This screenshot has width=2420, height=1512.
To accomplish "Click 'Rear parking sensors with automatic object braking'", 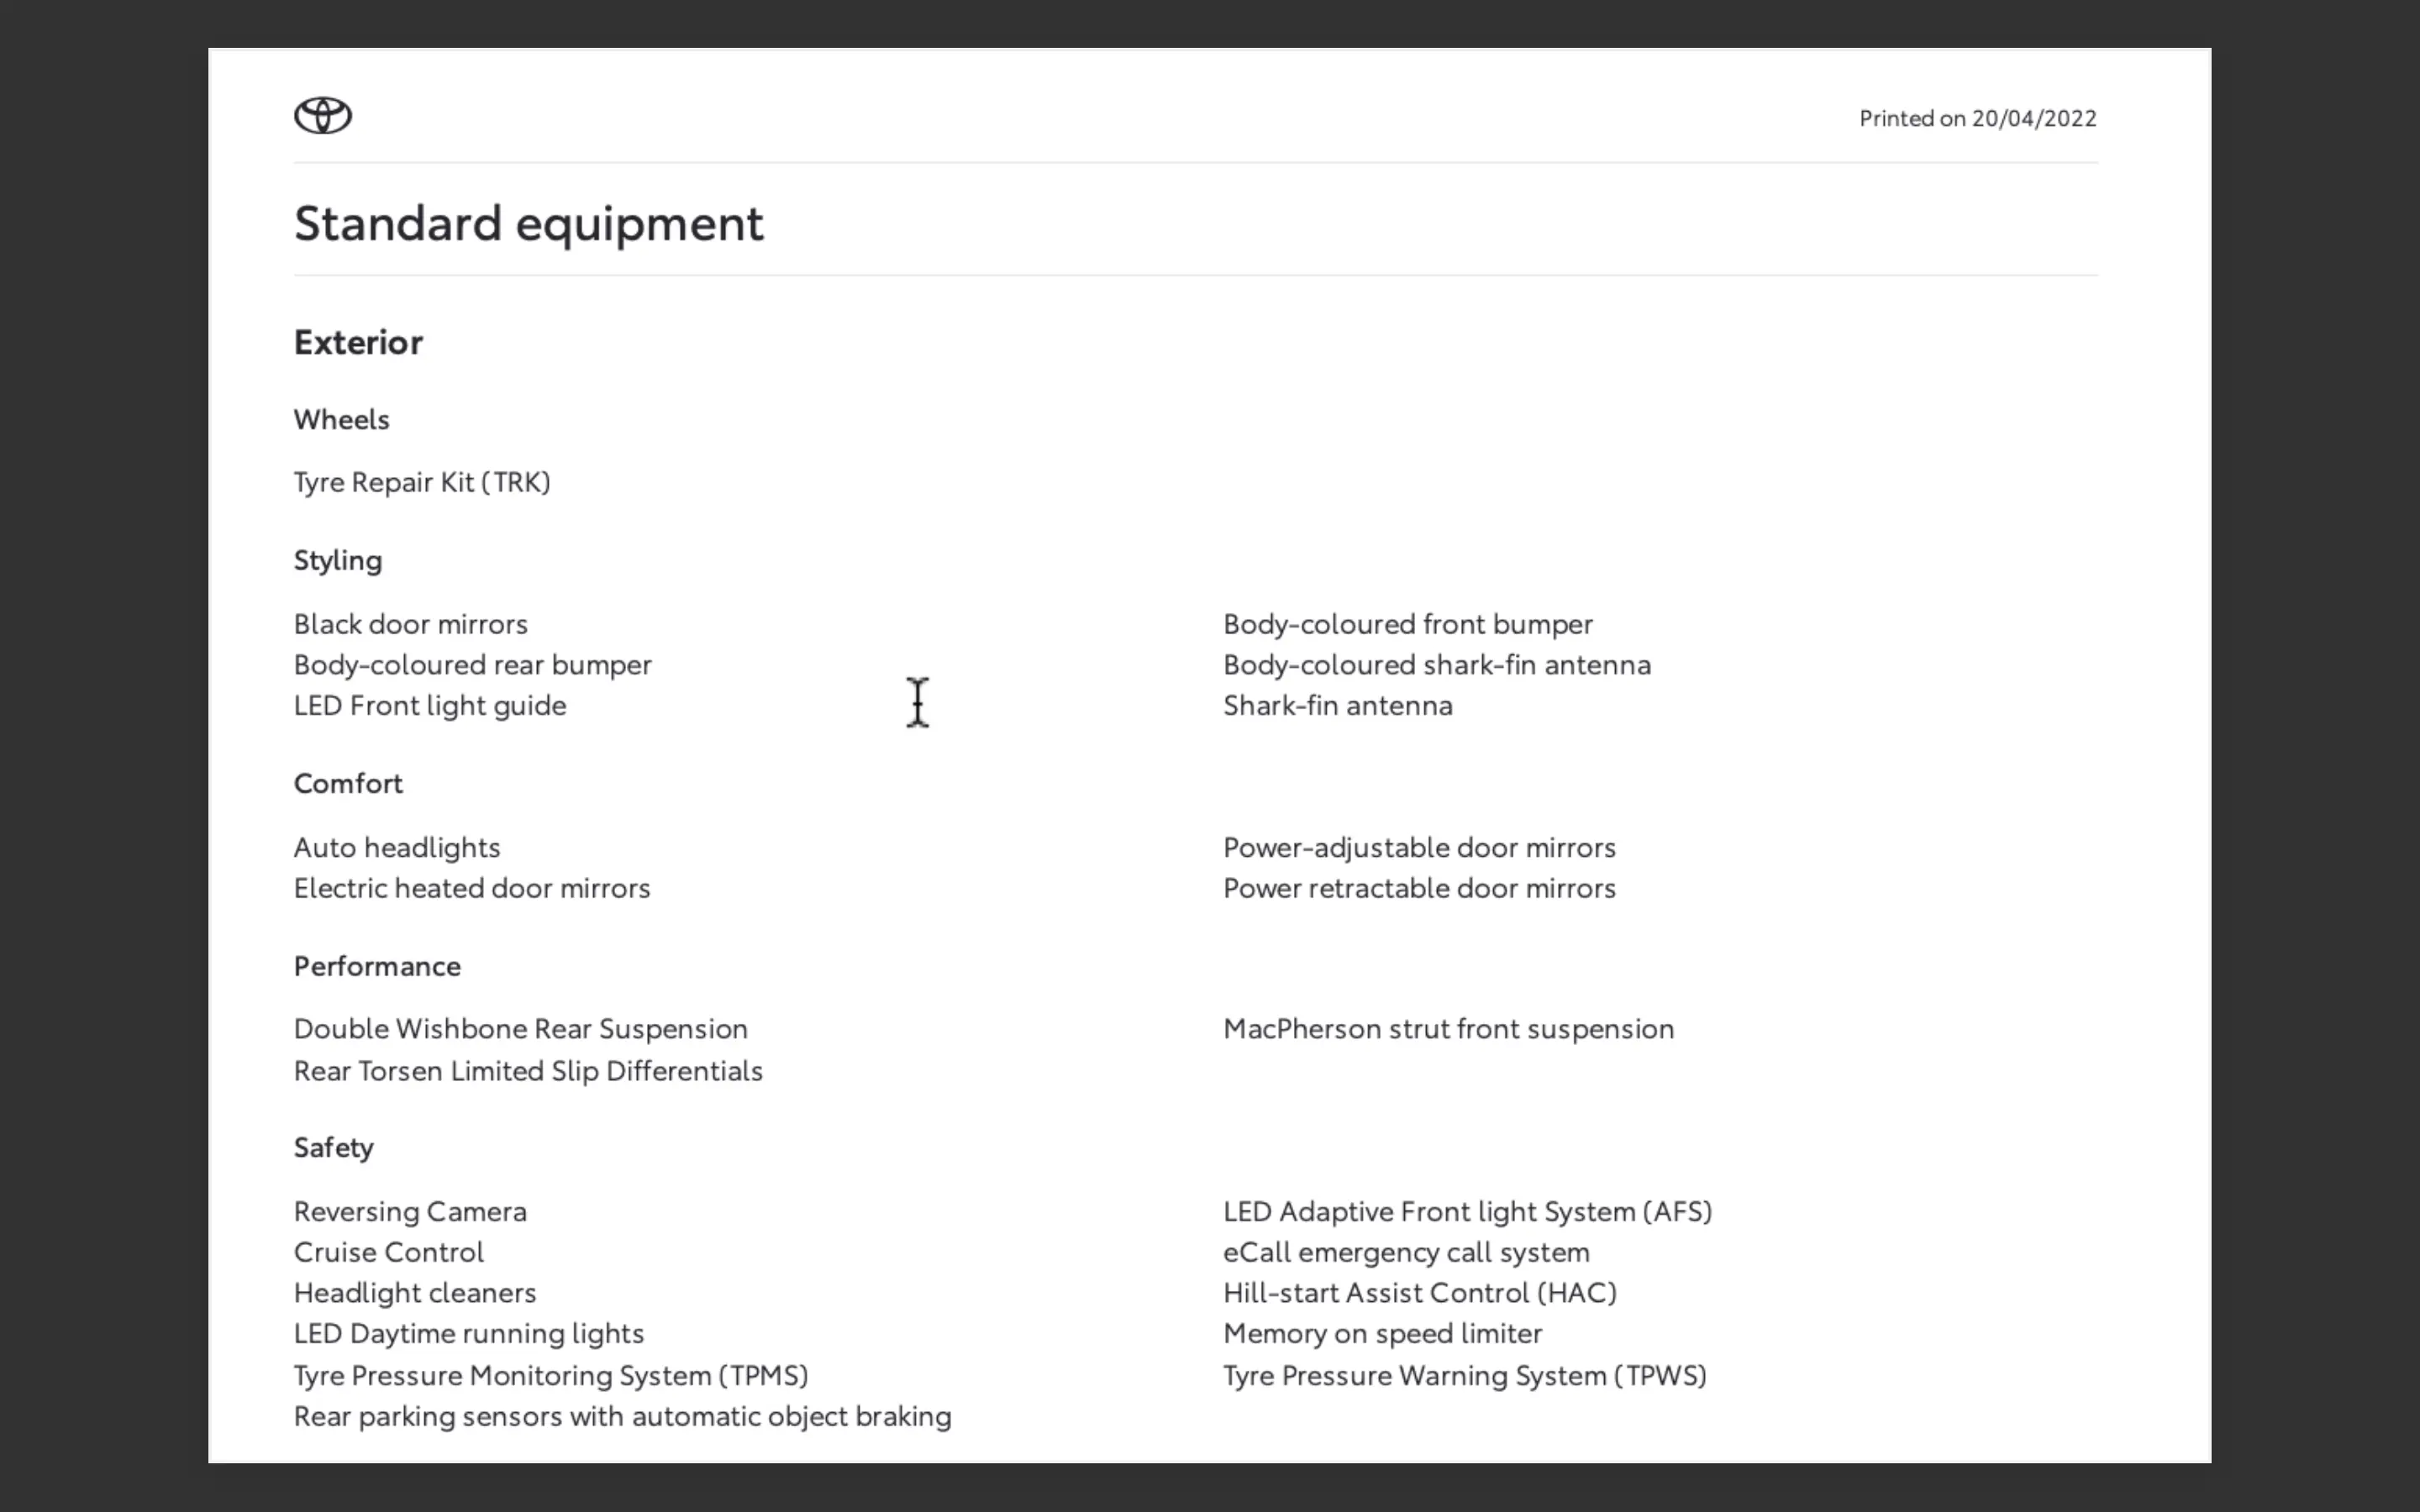I will pos(622,1417).
